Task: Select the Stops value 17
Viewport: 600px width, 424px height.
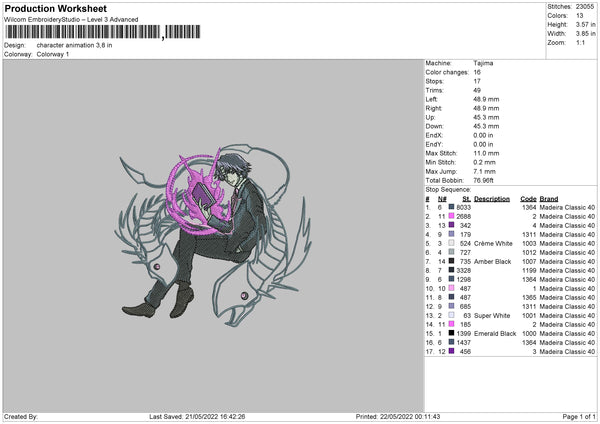Action: (477, 81)
